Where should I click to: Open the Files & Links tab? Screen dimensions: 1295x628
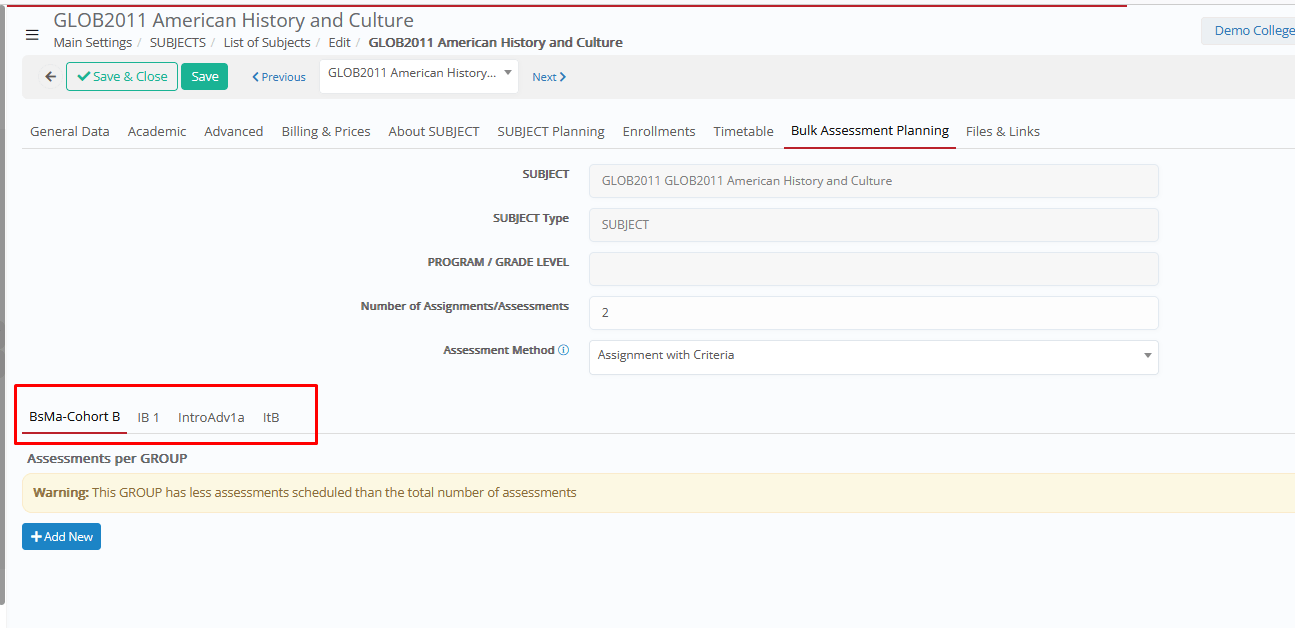(1002, 132)
